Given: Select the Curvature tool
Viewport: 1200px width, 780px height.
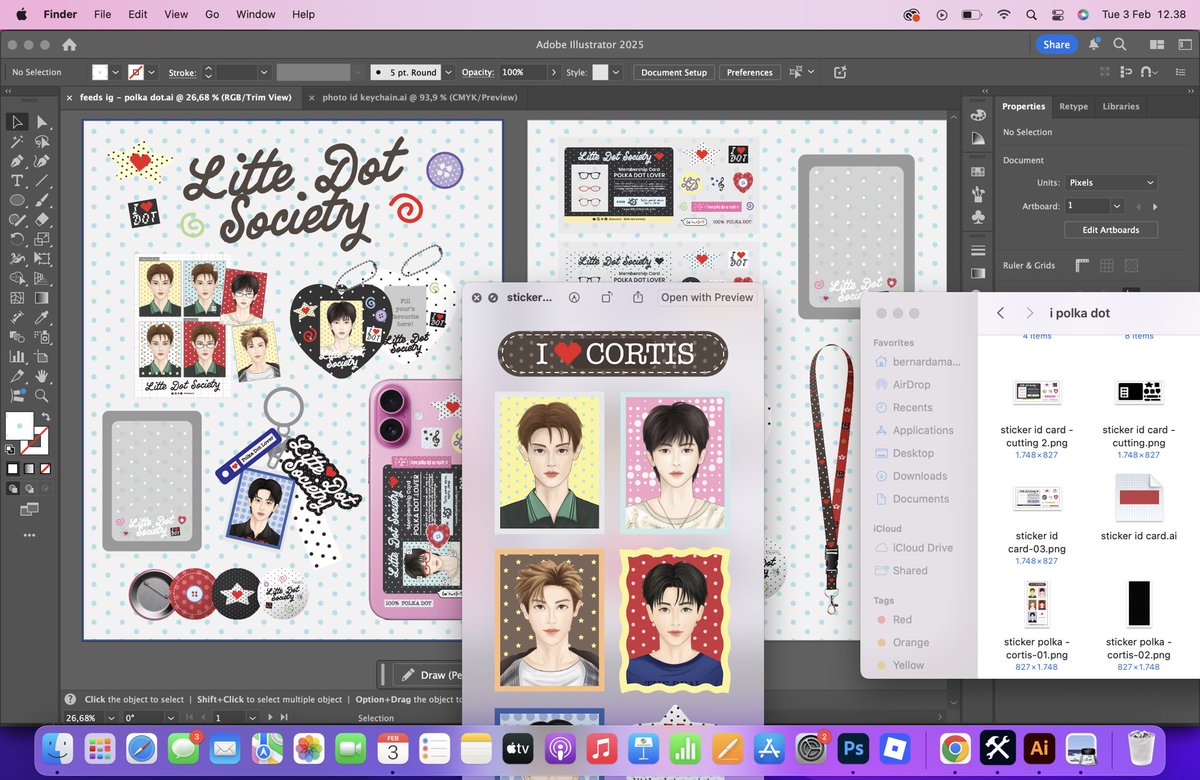Looking at the screenshot, I should (x=42, y=161).
